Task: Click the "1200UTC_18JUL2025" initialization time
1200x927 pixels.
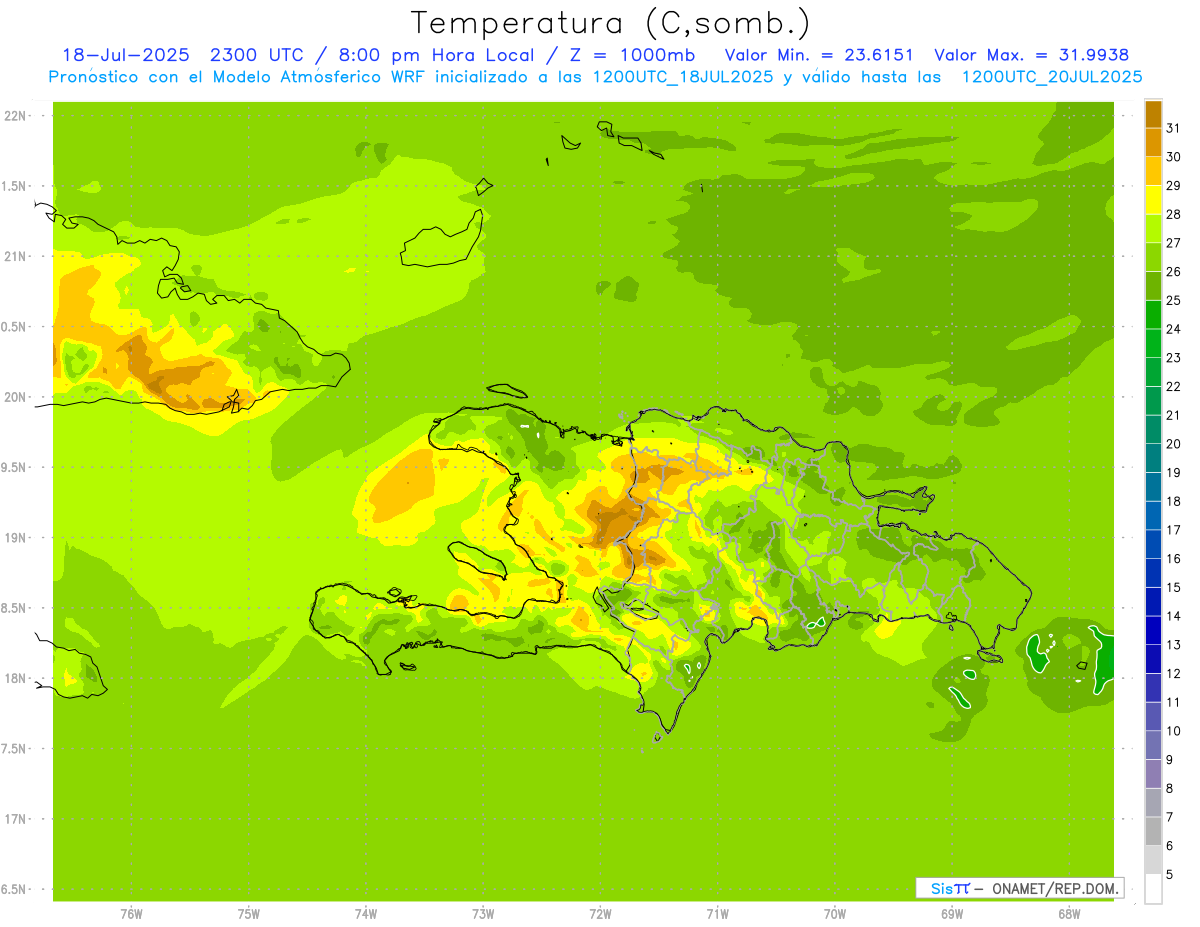Action: [683, 77]
